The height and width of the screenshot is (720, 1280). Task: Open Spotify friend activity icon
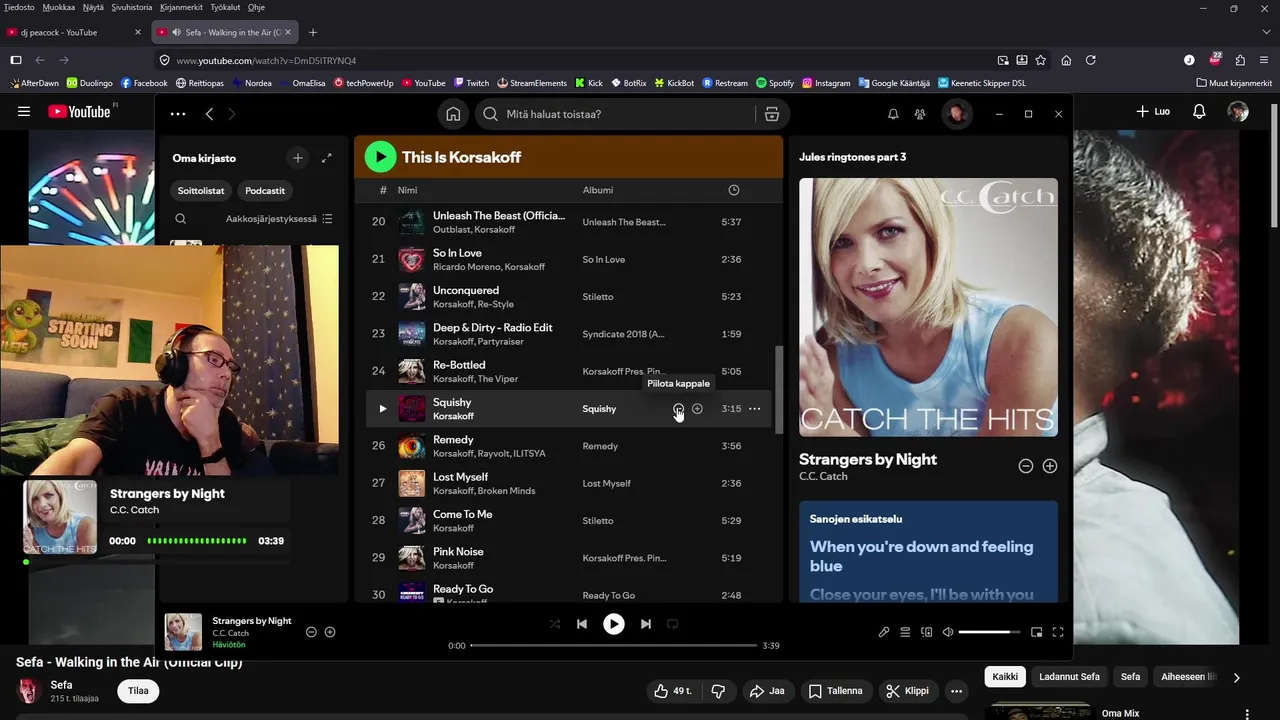tap(920, 114)
